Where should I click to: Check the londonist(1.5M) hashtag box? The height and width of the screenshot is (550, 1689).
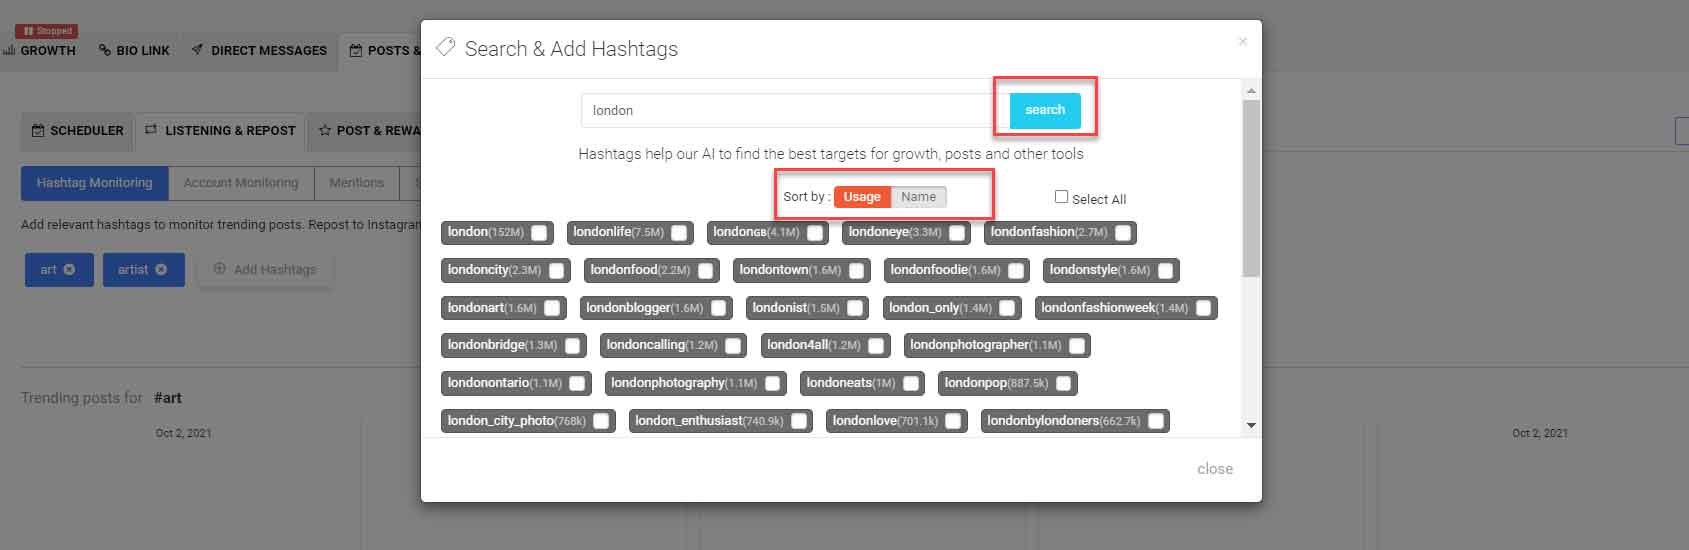tap(855, 308)
